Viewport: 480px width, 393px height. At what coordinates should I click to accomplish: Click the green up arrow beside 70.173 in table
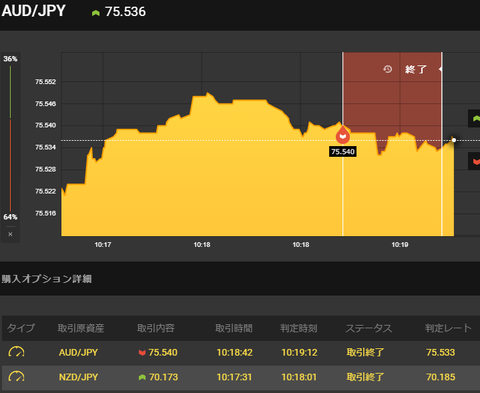point(142,377)
